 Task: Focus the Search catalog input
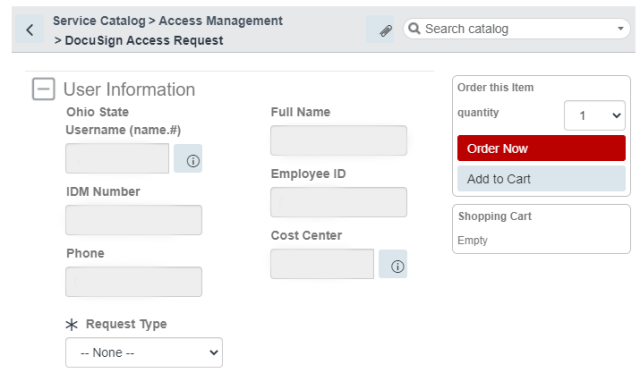click(x=517, y=29)
